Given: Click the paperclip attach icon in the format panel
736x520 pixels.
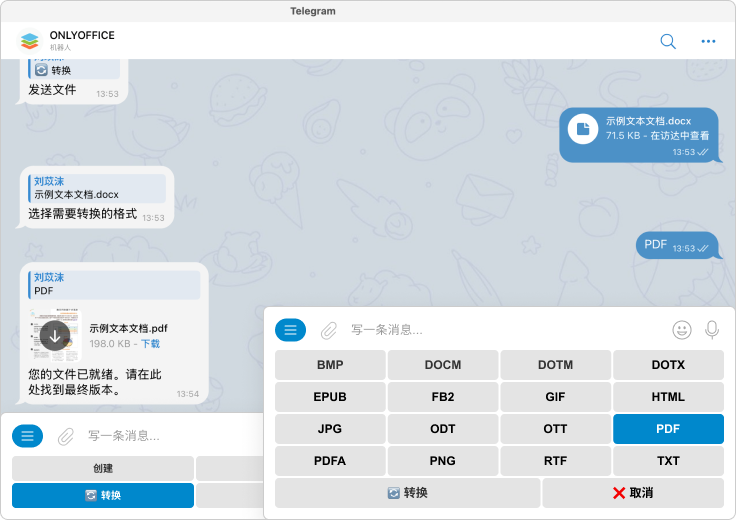Looking at the screenshot, I should 329,330.
